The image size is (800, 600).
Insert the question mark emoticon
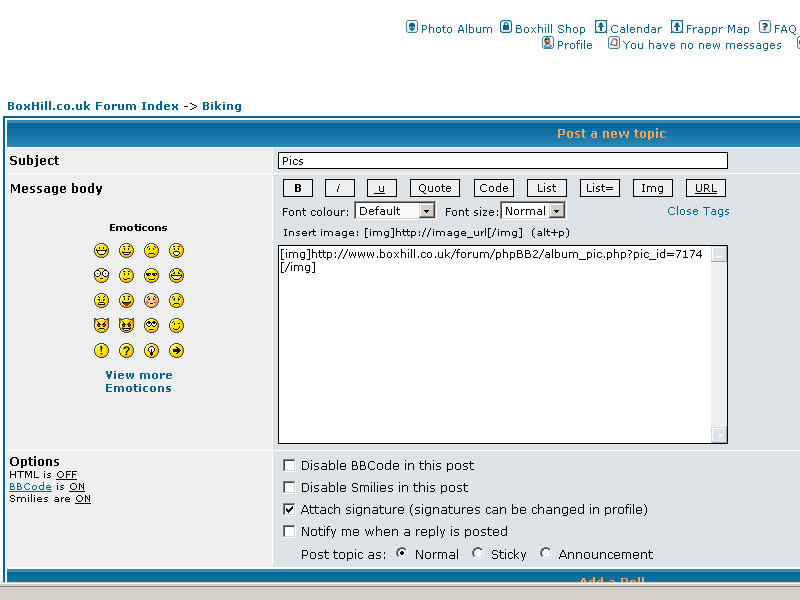tap(126, 350)
